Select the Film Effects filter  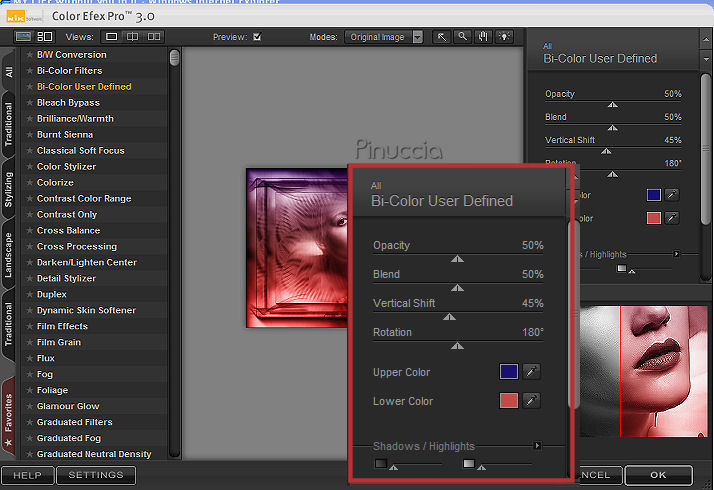(x=62, y=326)
